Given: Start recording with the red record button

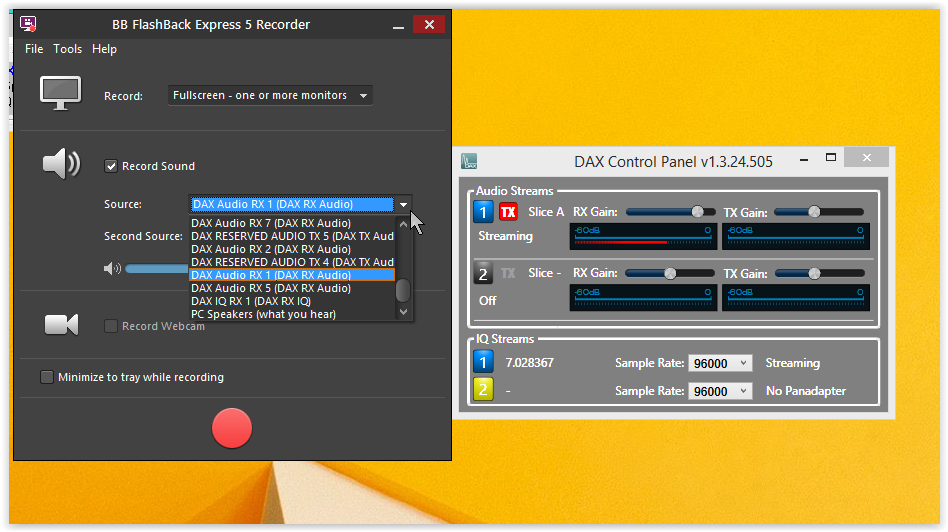Looking at the screenshot, I should click(x=232, y=428).
